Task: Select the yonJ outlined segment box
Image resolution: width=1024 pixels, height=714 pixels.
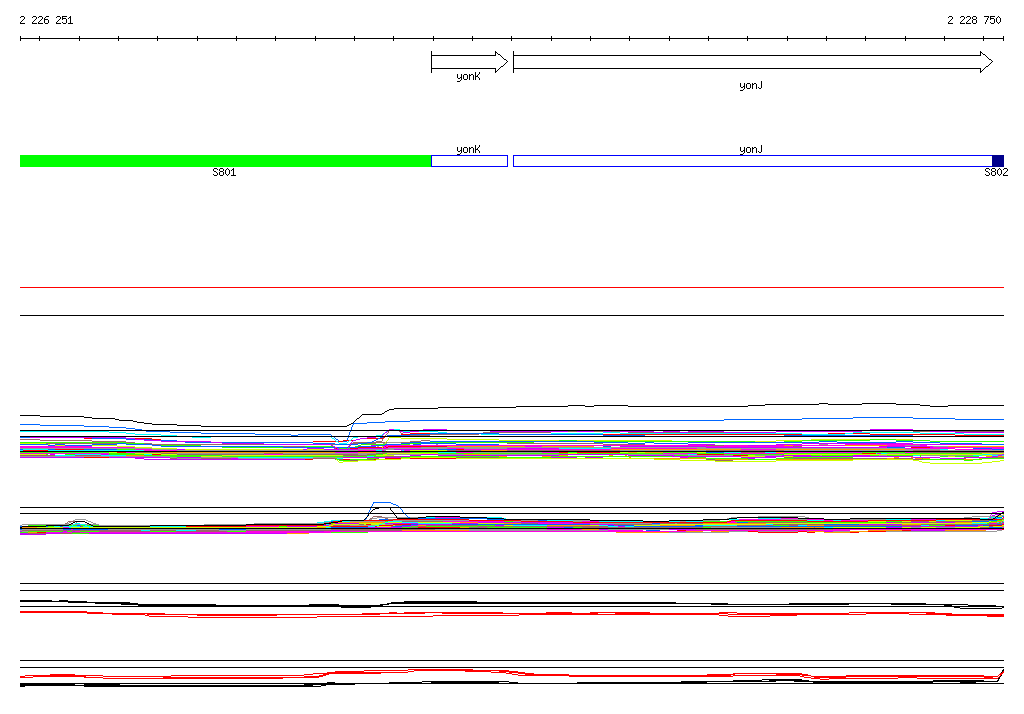Action: pyautogui.click(x=752, y=161)
